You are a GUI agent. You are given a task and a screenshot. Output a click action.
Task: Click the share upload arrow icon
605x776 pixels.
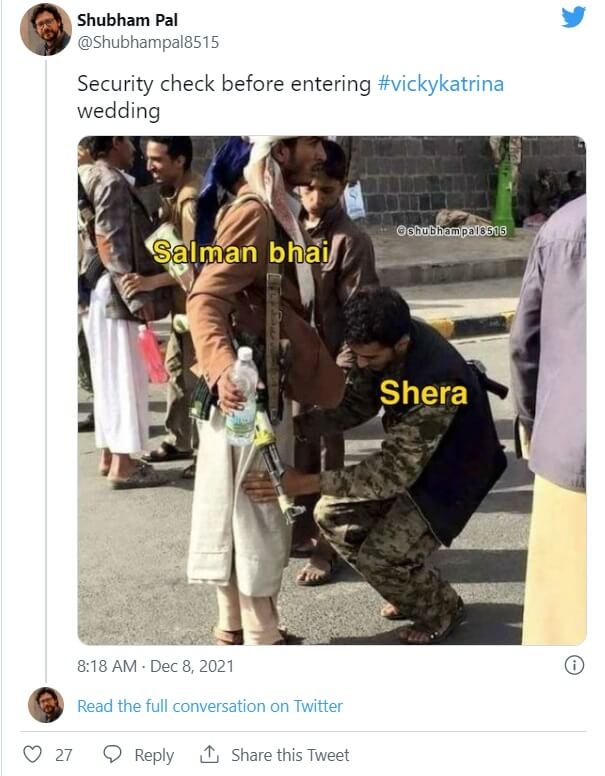209,754
